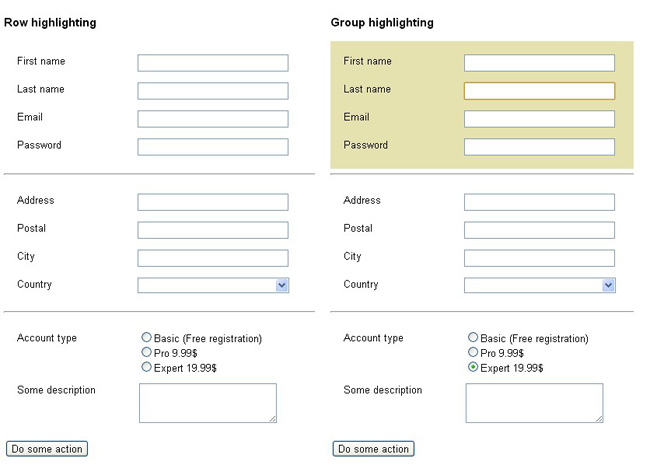Viewport: 650px width, 472px height.
Task: Click focused Last name field in Group highlighting
Action: [x=539, y=91]
